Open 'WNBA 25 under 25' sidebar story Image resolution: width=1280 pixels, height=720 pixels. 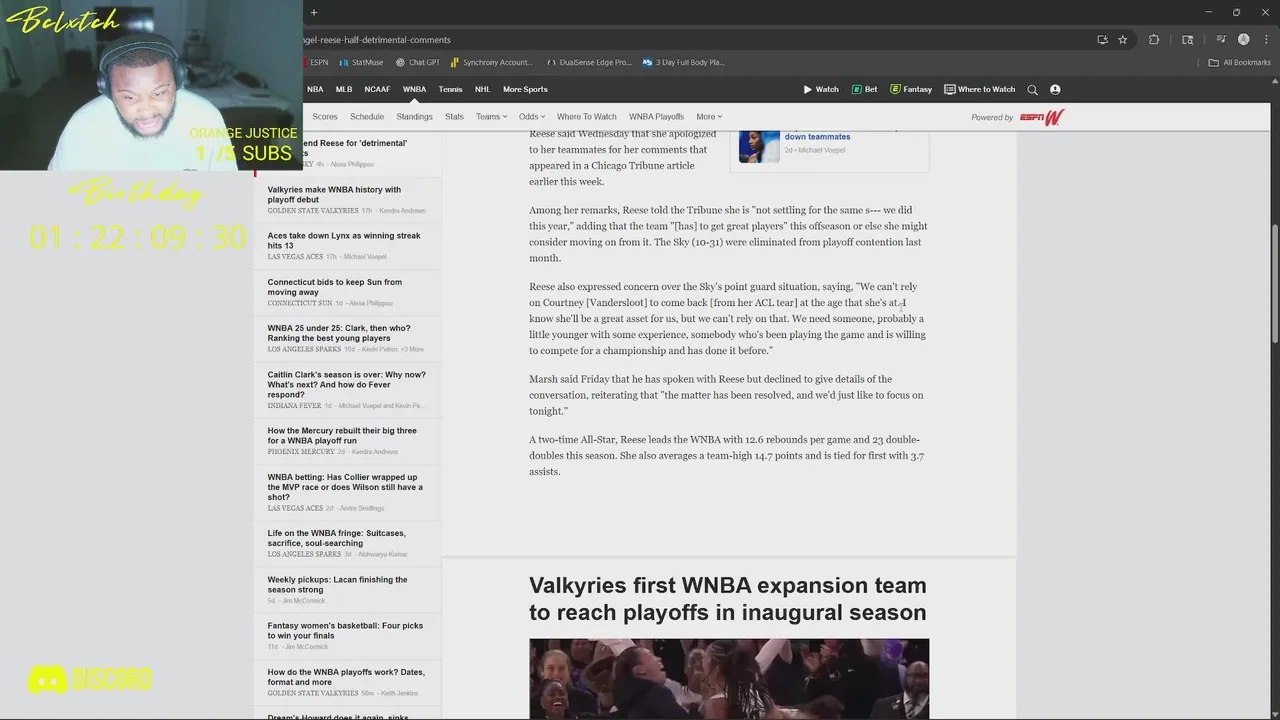click(x=346, y=338)
